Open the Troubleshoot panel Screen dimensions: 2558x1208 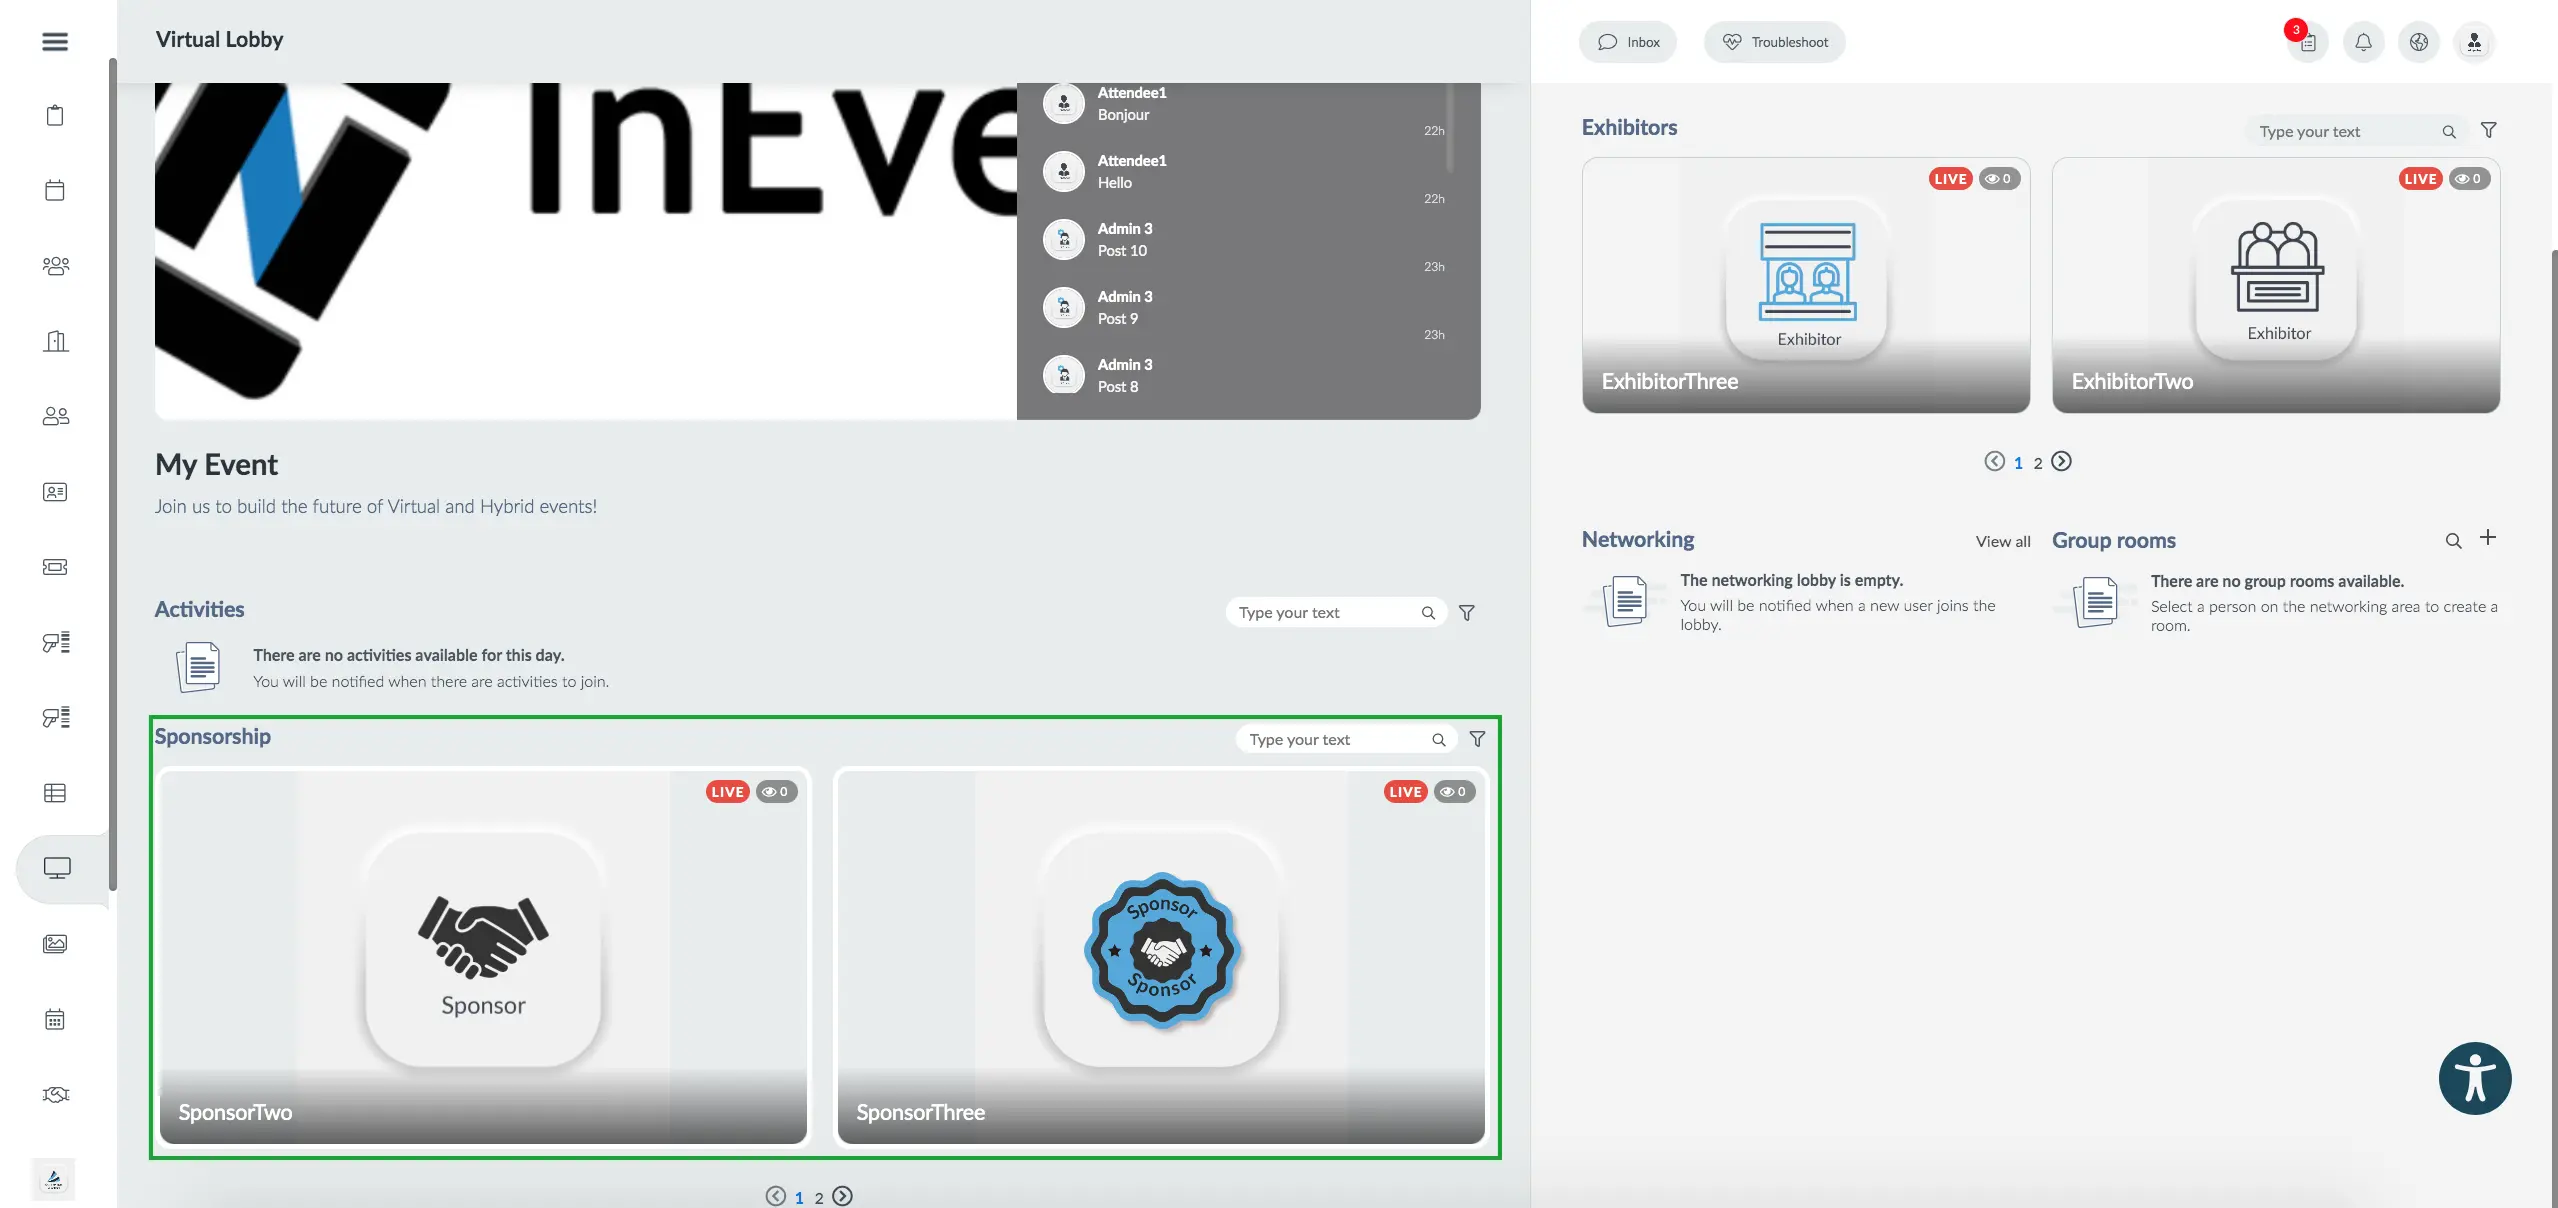point(1775,41)
